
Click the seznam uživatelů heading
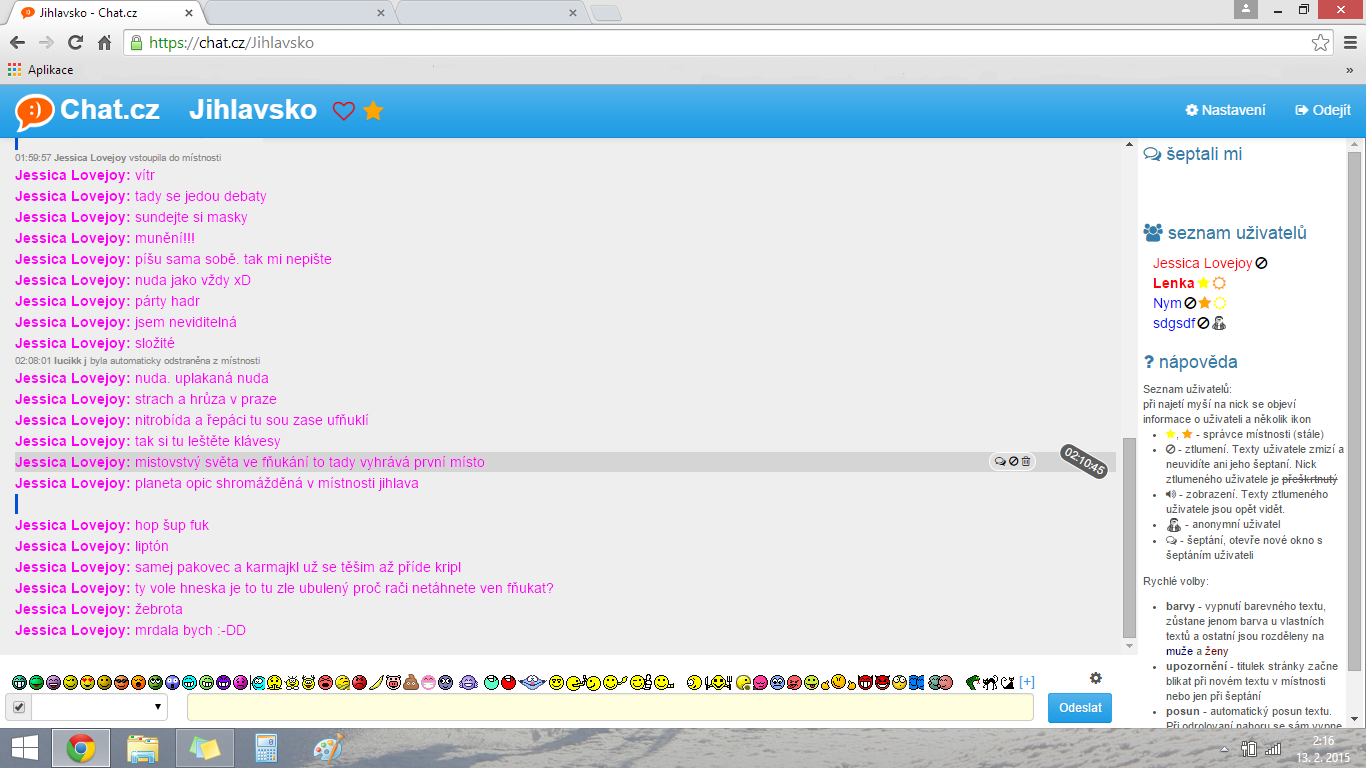(1225, 233)
